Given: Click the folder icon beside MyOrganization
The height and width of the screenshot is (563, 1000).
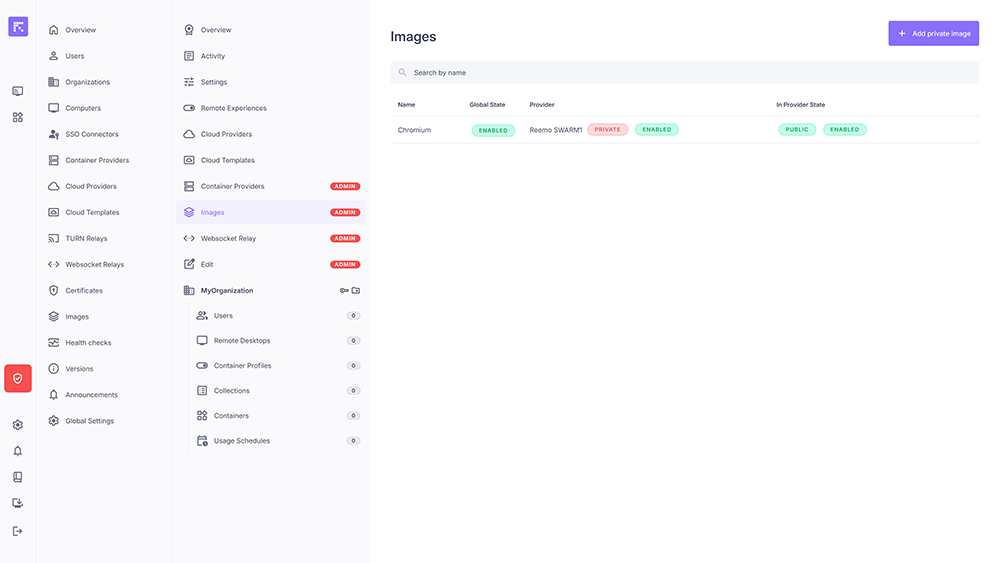Looking at the screenshot, I should 356,291.
